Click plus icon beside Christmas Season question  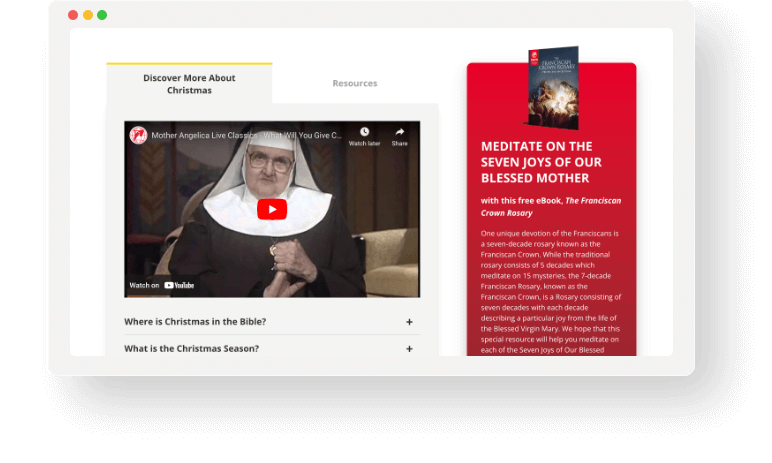click(x=409, y=349)
